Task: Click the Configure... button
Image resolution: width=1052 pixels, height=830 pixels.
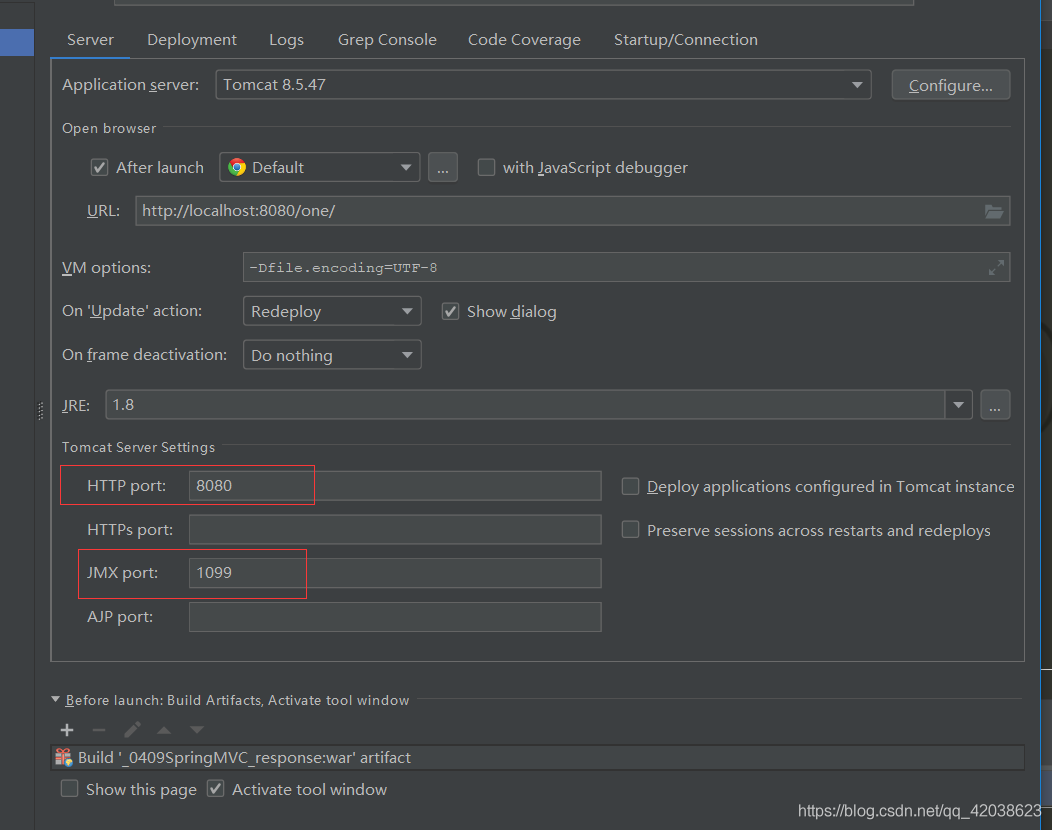Action: pos(951,85)
